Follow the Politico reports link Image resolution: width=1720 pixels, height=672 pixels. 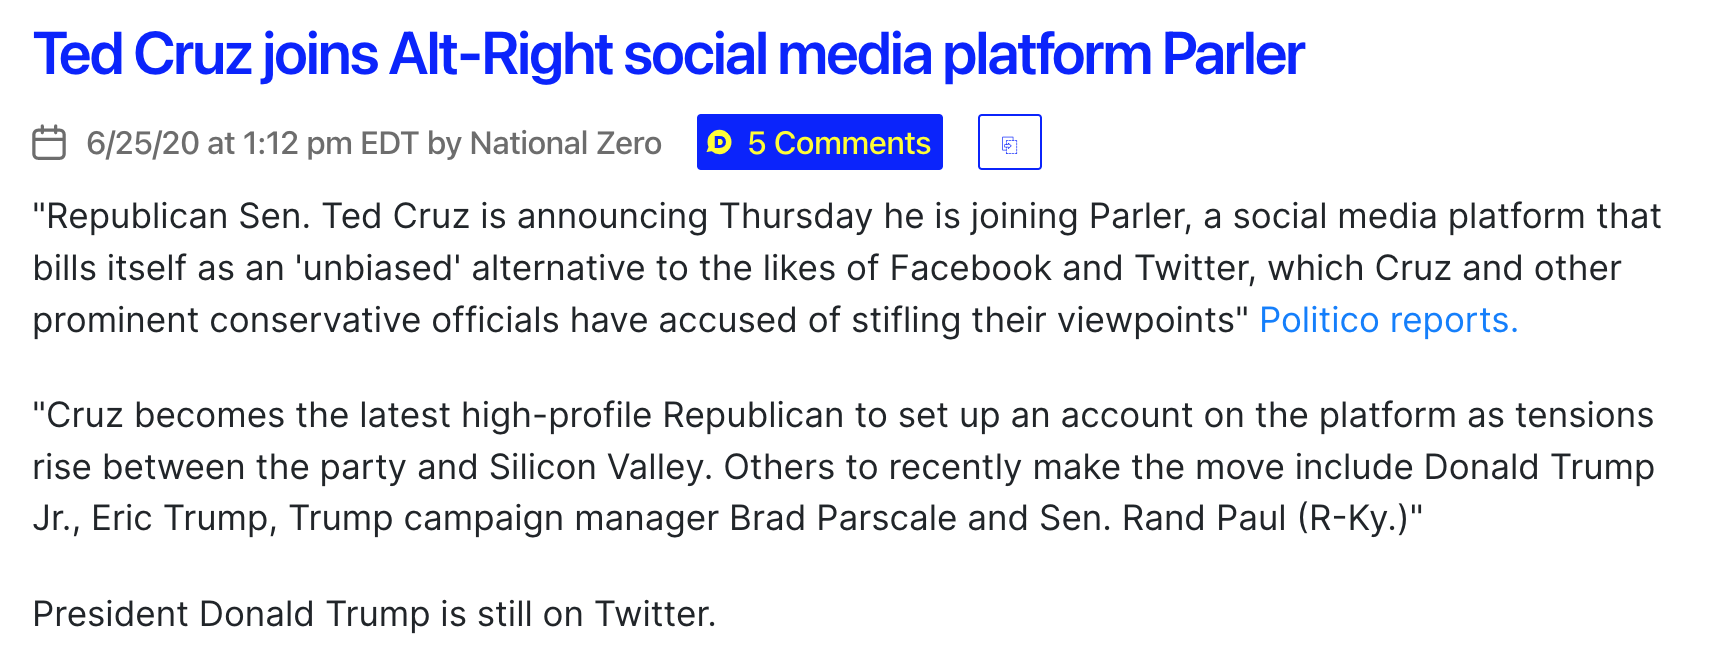(1388, 320)
